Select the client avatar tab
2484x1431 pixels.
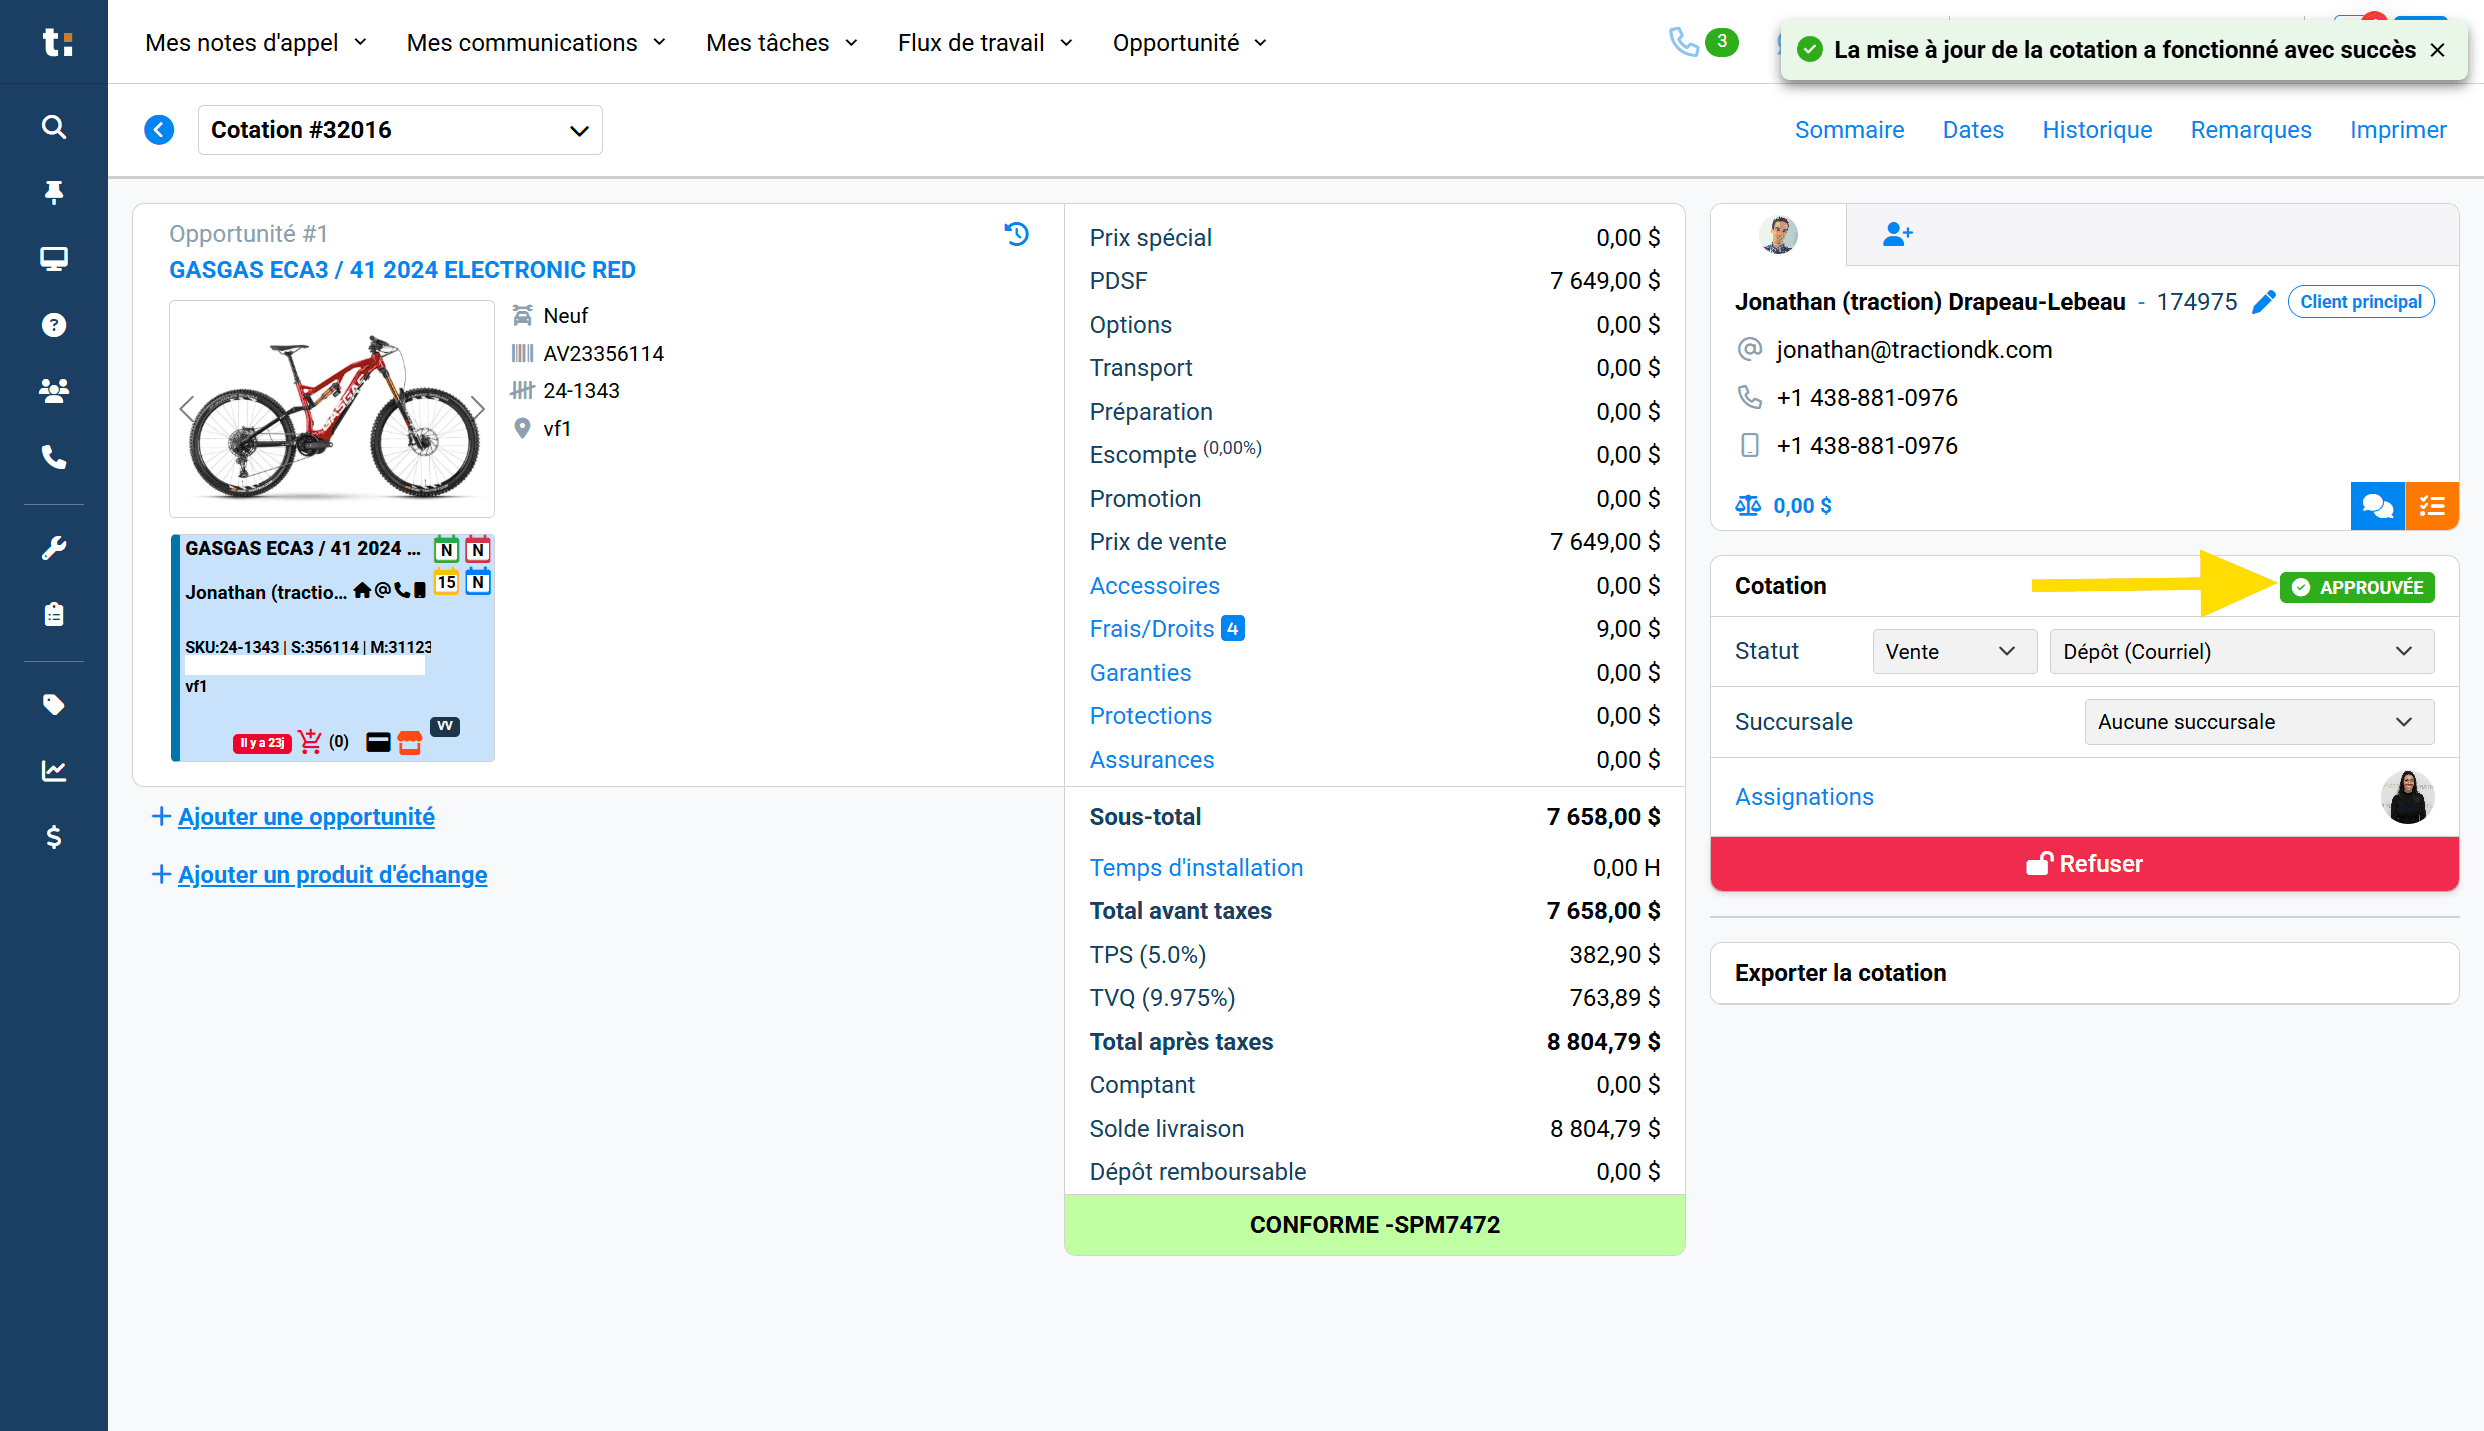(x=1778, y=235)
